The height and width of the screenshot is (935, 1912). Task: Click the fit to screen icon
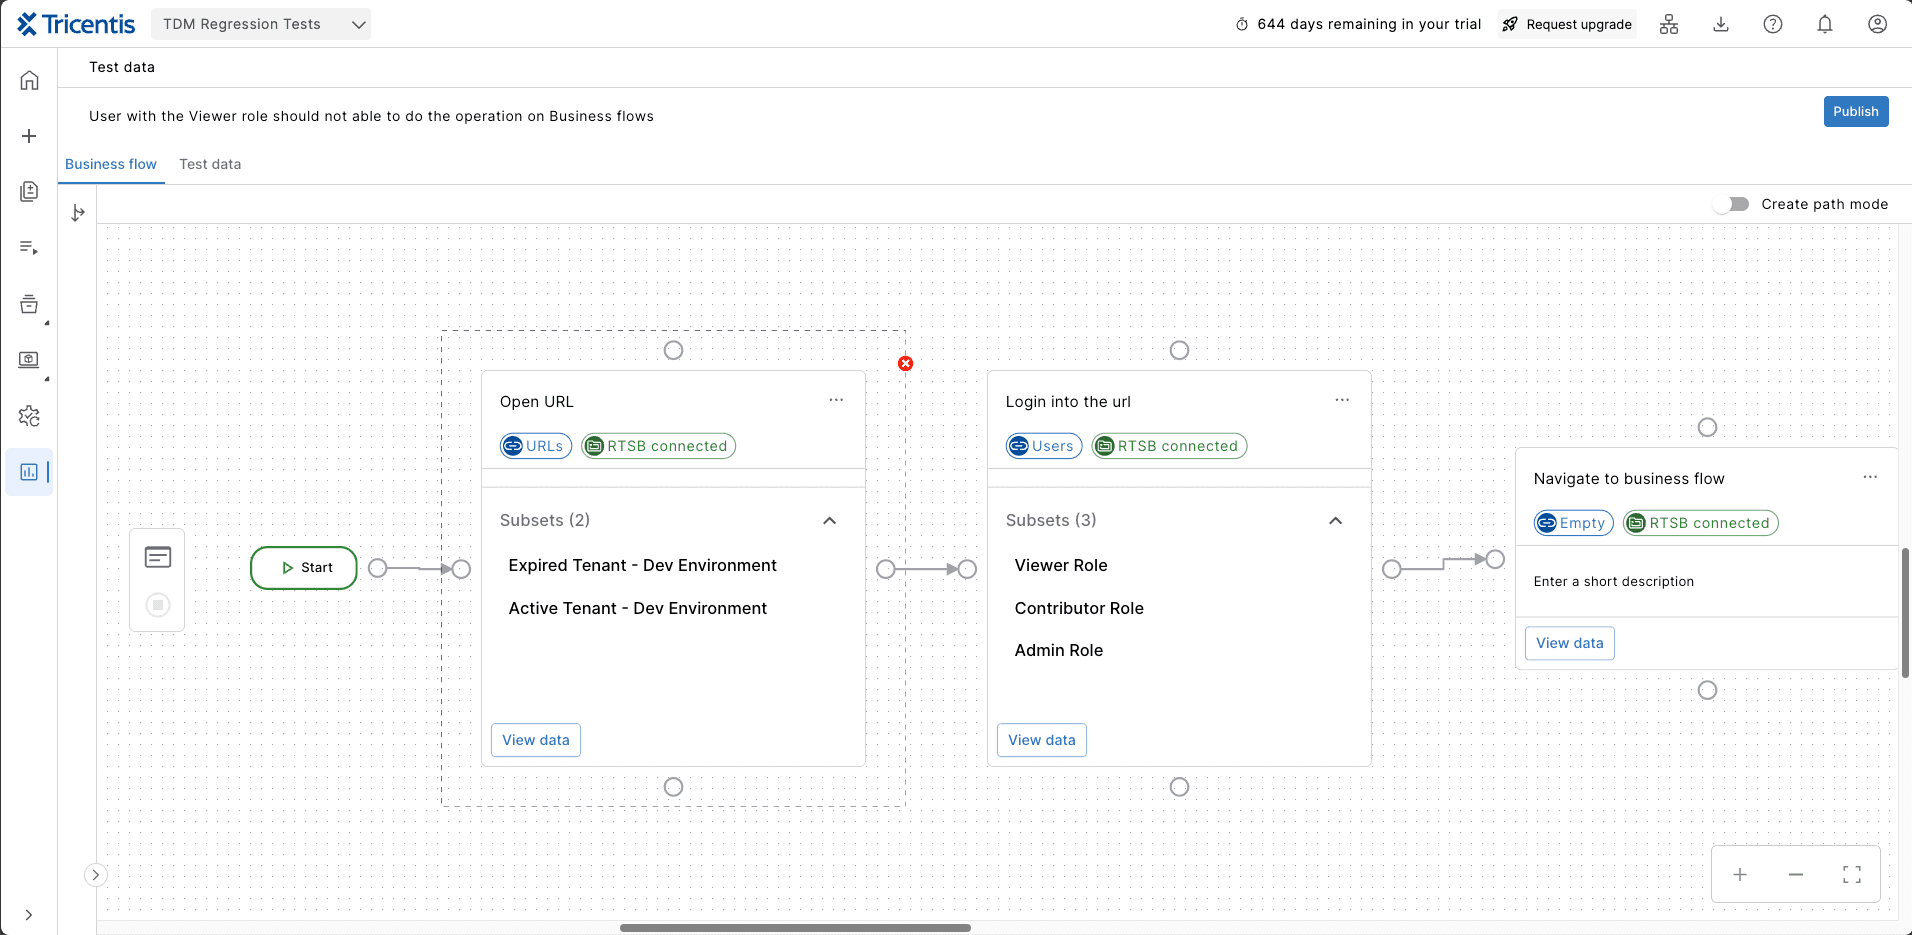point(1852,875)
